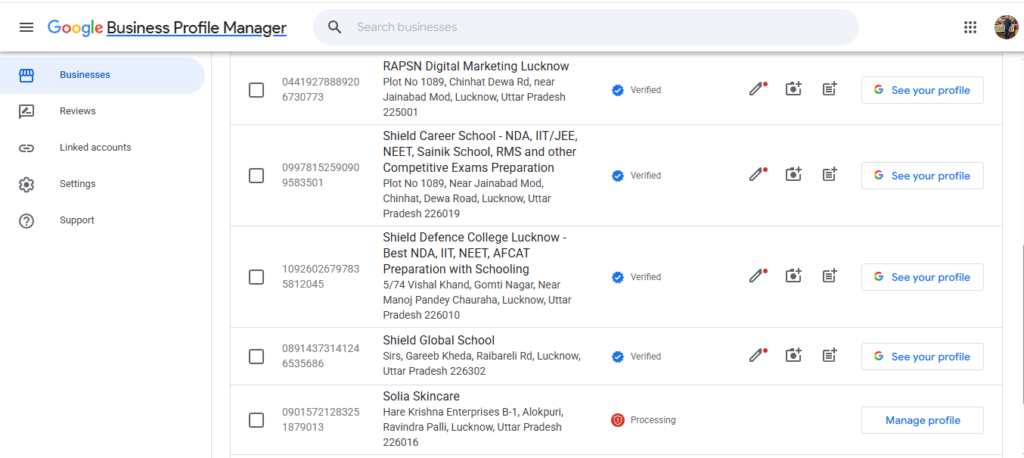Screen dimensions: 1024x458
Task: Edit RAPSN Digital Marketing profile with pencil icon
Action: tap(757, 90)
